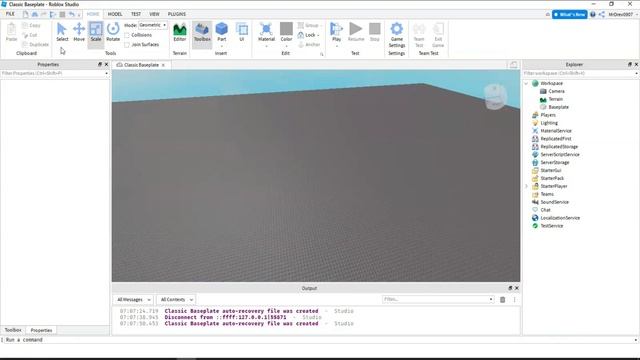Open the Lock dropdown in Edit

point(309,35)
